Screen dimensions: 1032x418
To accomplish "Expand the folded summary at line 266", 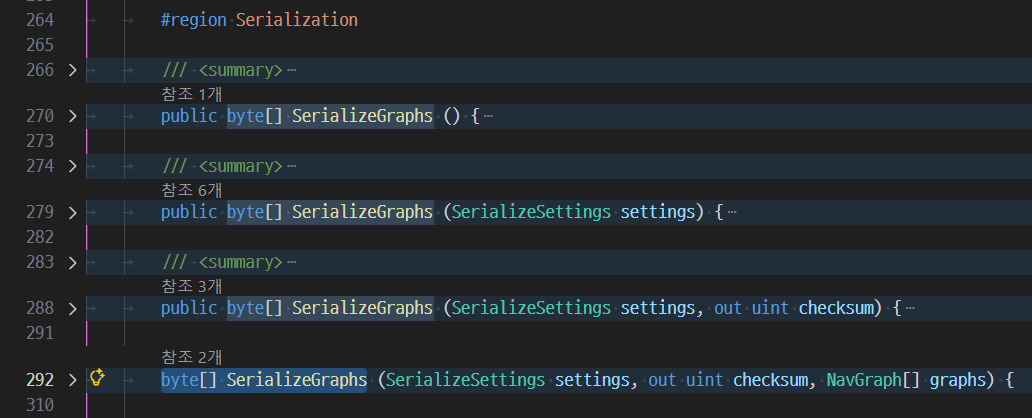I will (x=71, y=70).
